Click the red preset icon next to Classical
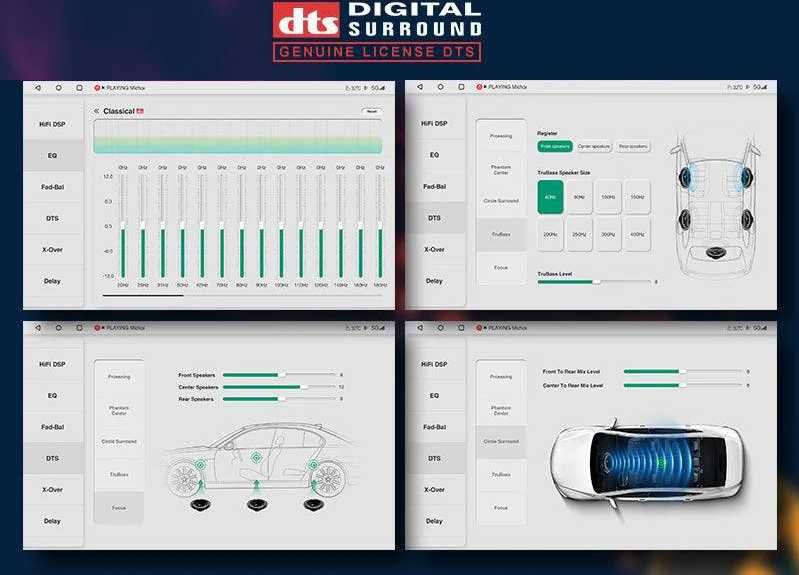 pyautogui.click(x=140, y=111)
